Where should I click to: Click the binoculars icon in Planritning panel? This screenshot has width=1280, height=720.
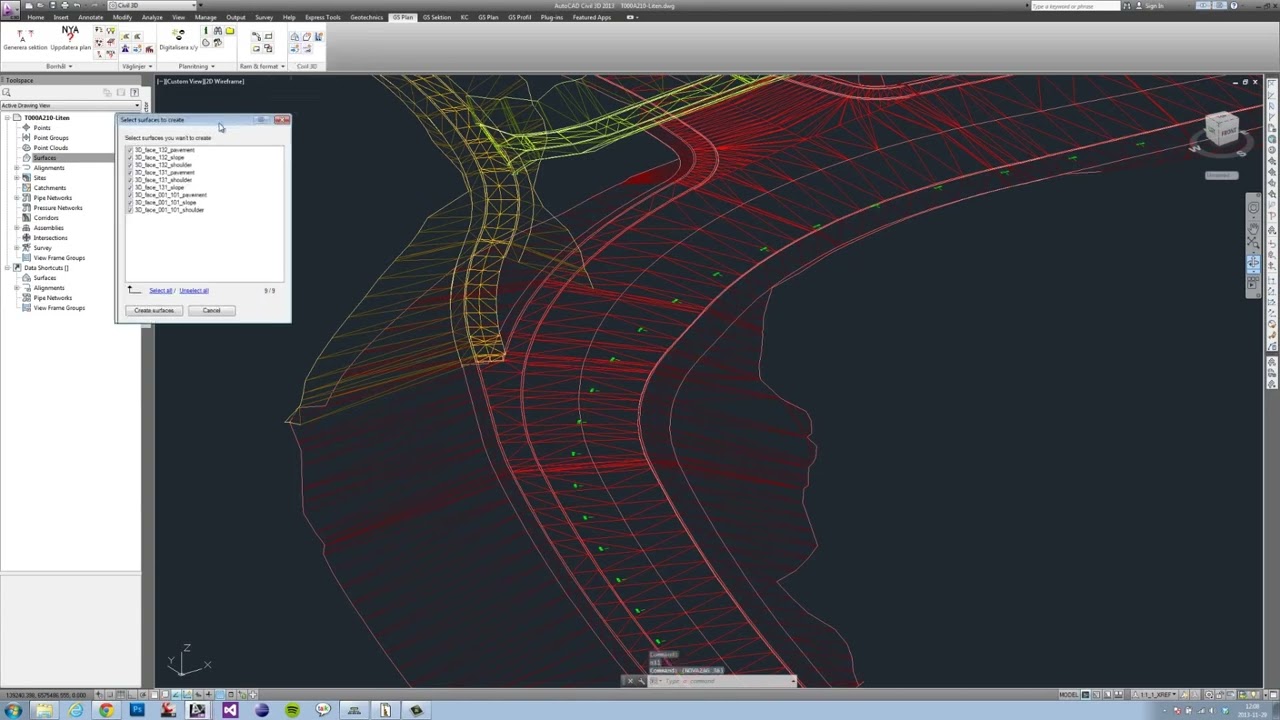(217, 32)
